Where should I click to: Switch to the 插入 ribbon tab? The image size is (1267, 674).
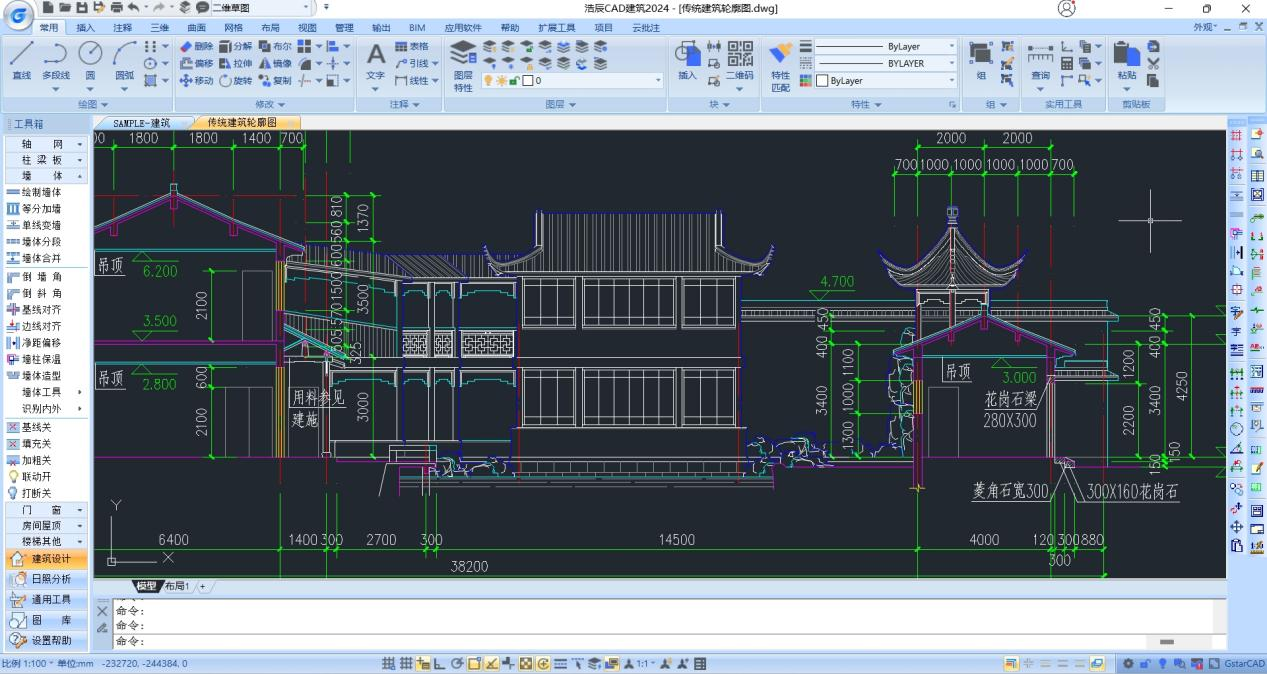(87, 27)
